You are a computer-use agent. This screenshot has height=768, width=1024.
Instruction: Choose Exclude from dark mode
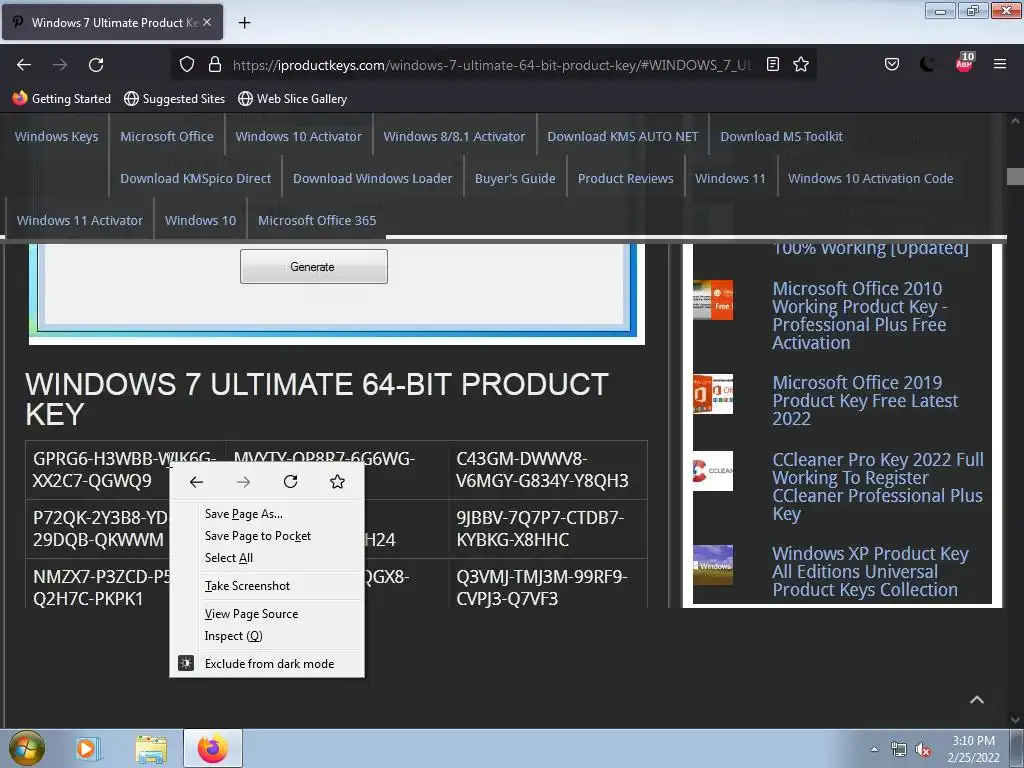click(266, 664)
